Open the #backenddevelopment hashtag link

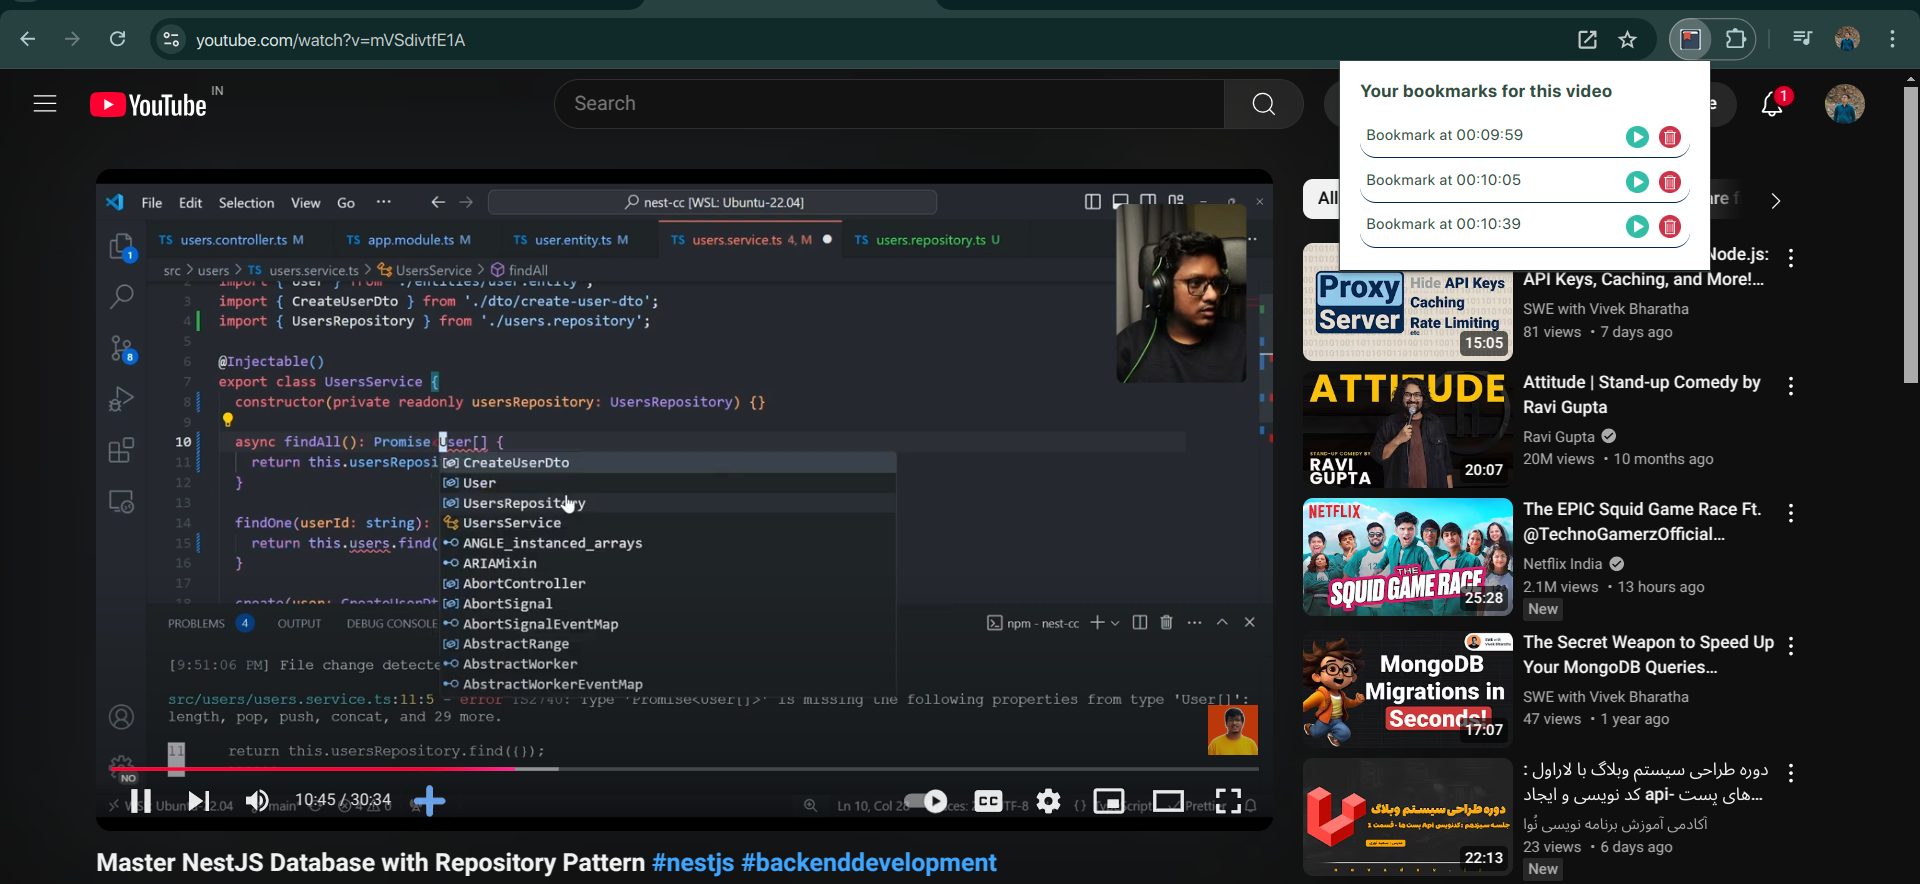click(x=868, y=863)
